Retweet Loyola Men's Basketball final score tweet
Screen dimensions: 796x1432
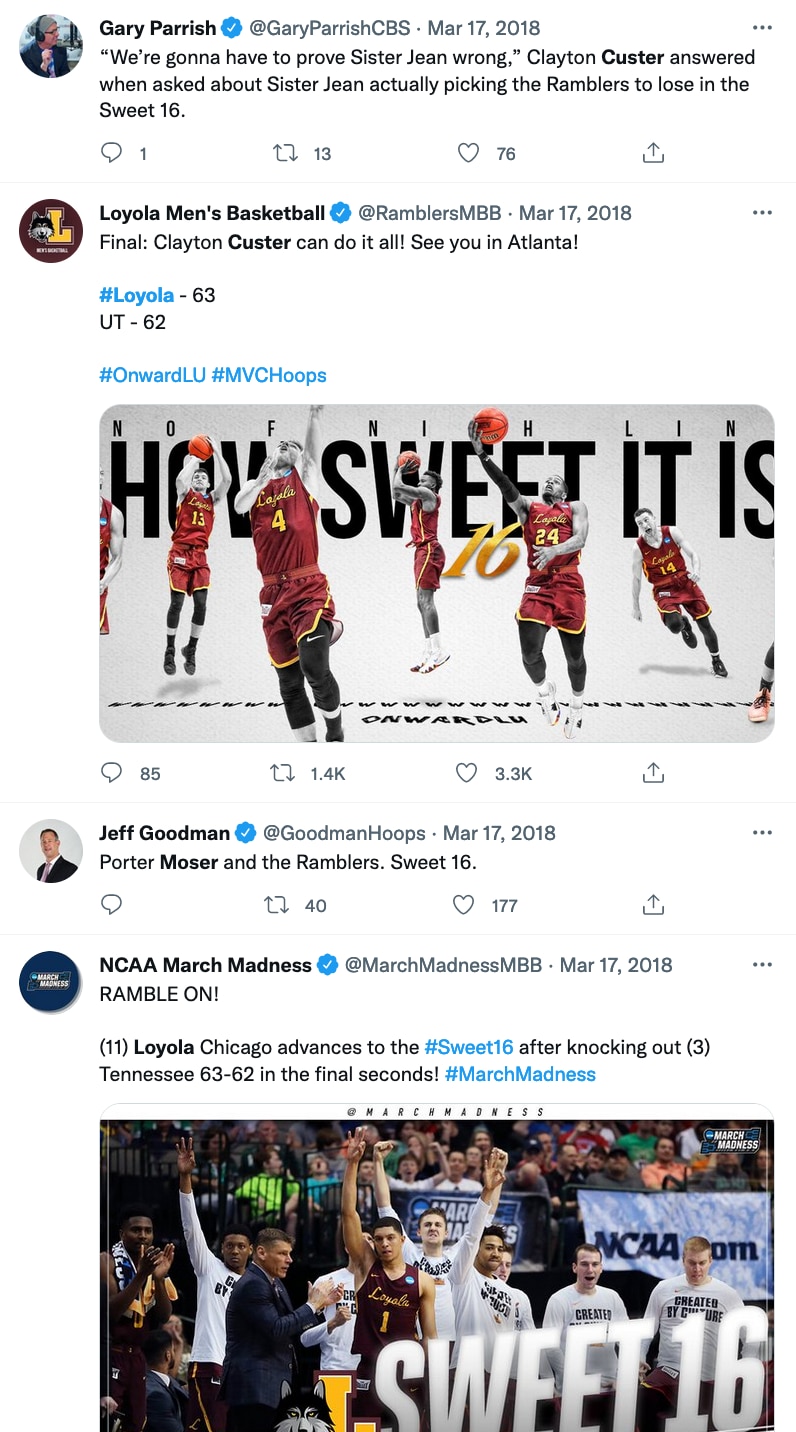(x=286, y=773)
